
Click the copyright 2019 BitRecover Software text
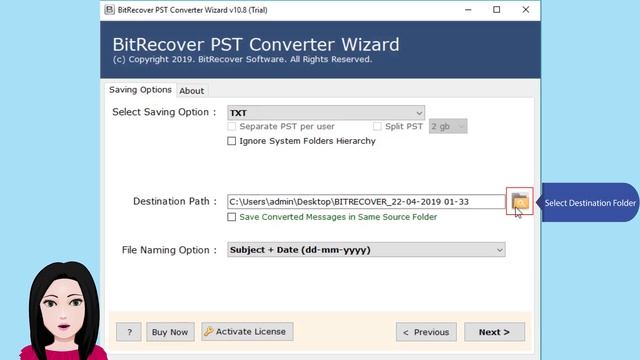click(x=242, y=60)
